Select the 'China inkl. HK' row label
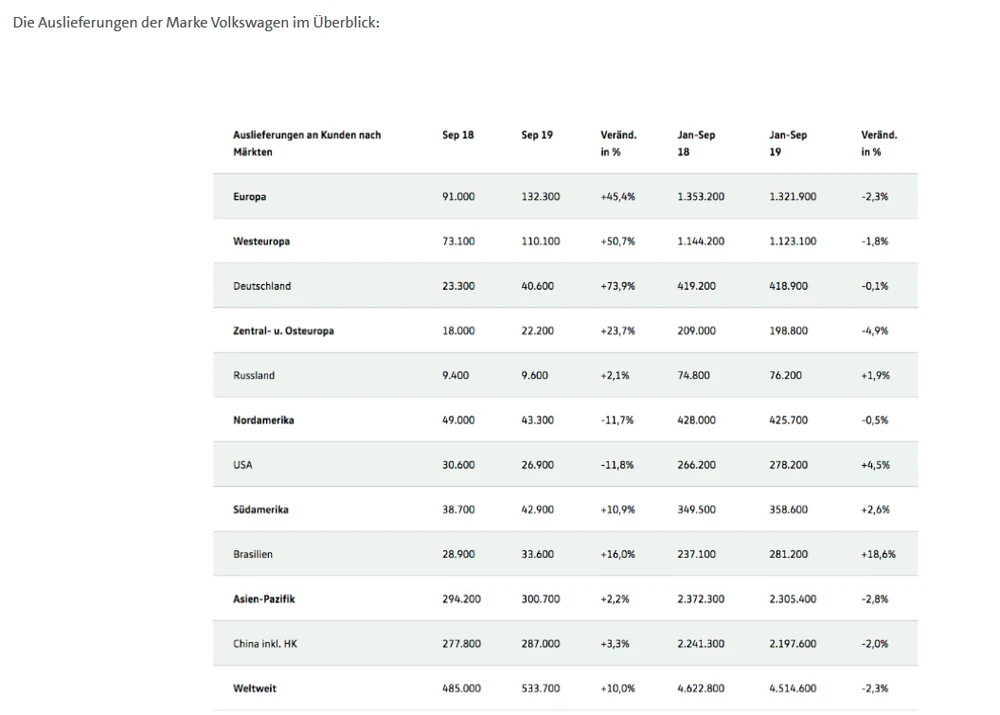The width and height of the screenshot is (1000, 715). [x=265, y=644]
